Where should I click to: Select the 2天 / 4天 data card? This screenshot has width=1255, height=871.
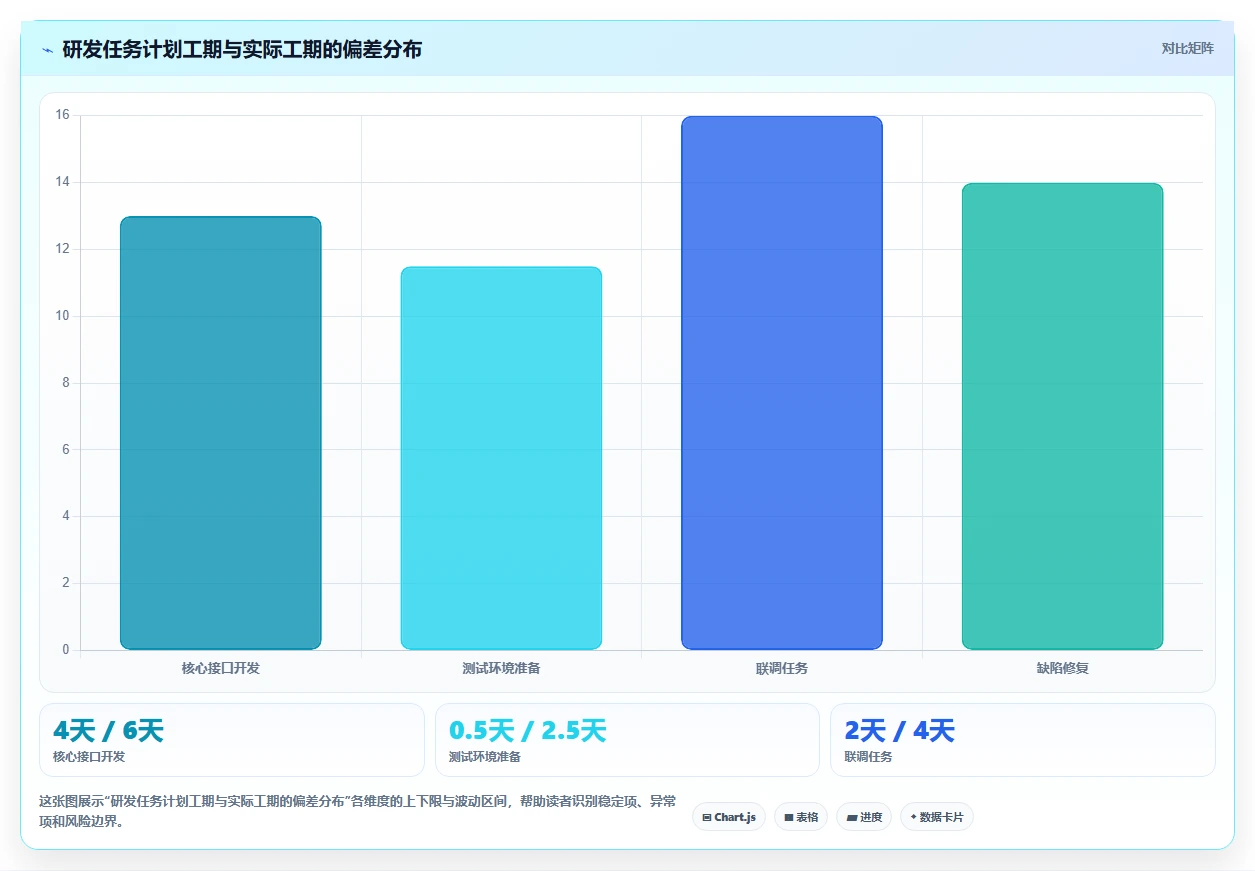[1023, 740]
